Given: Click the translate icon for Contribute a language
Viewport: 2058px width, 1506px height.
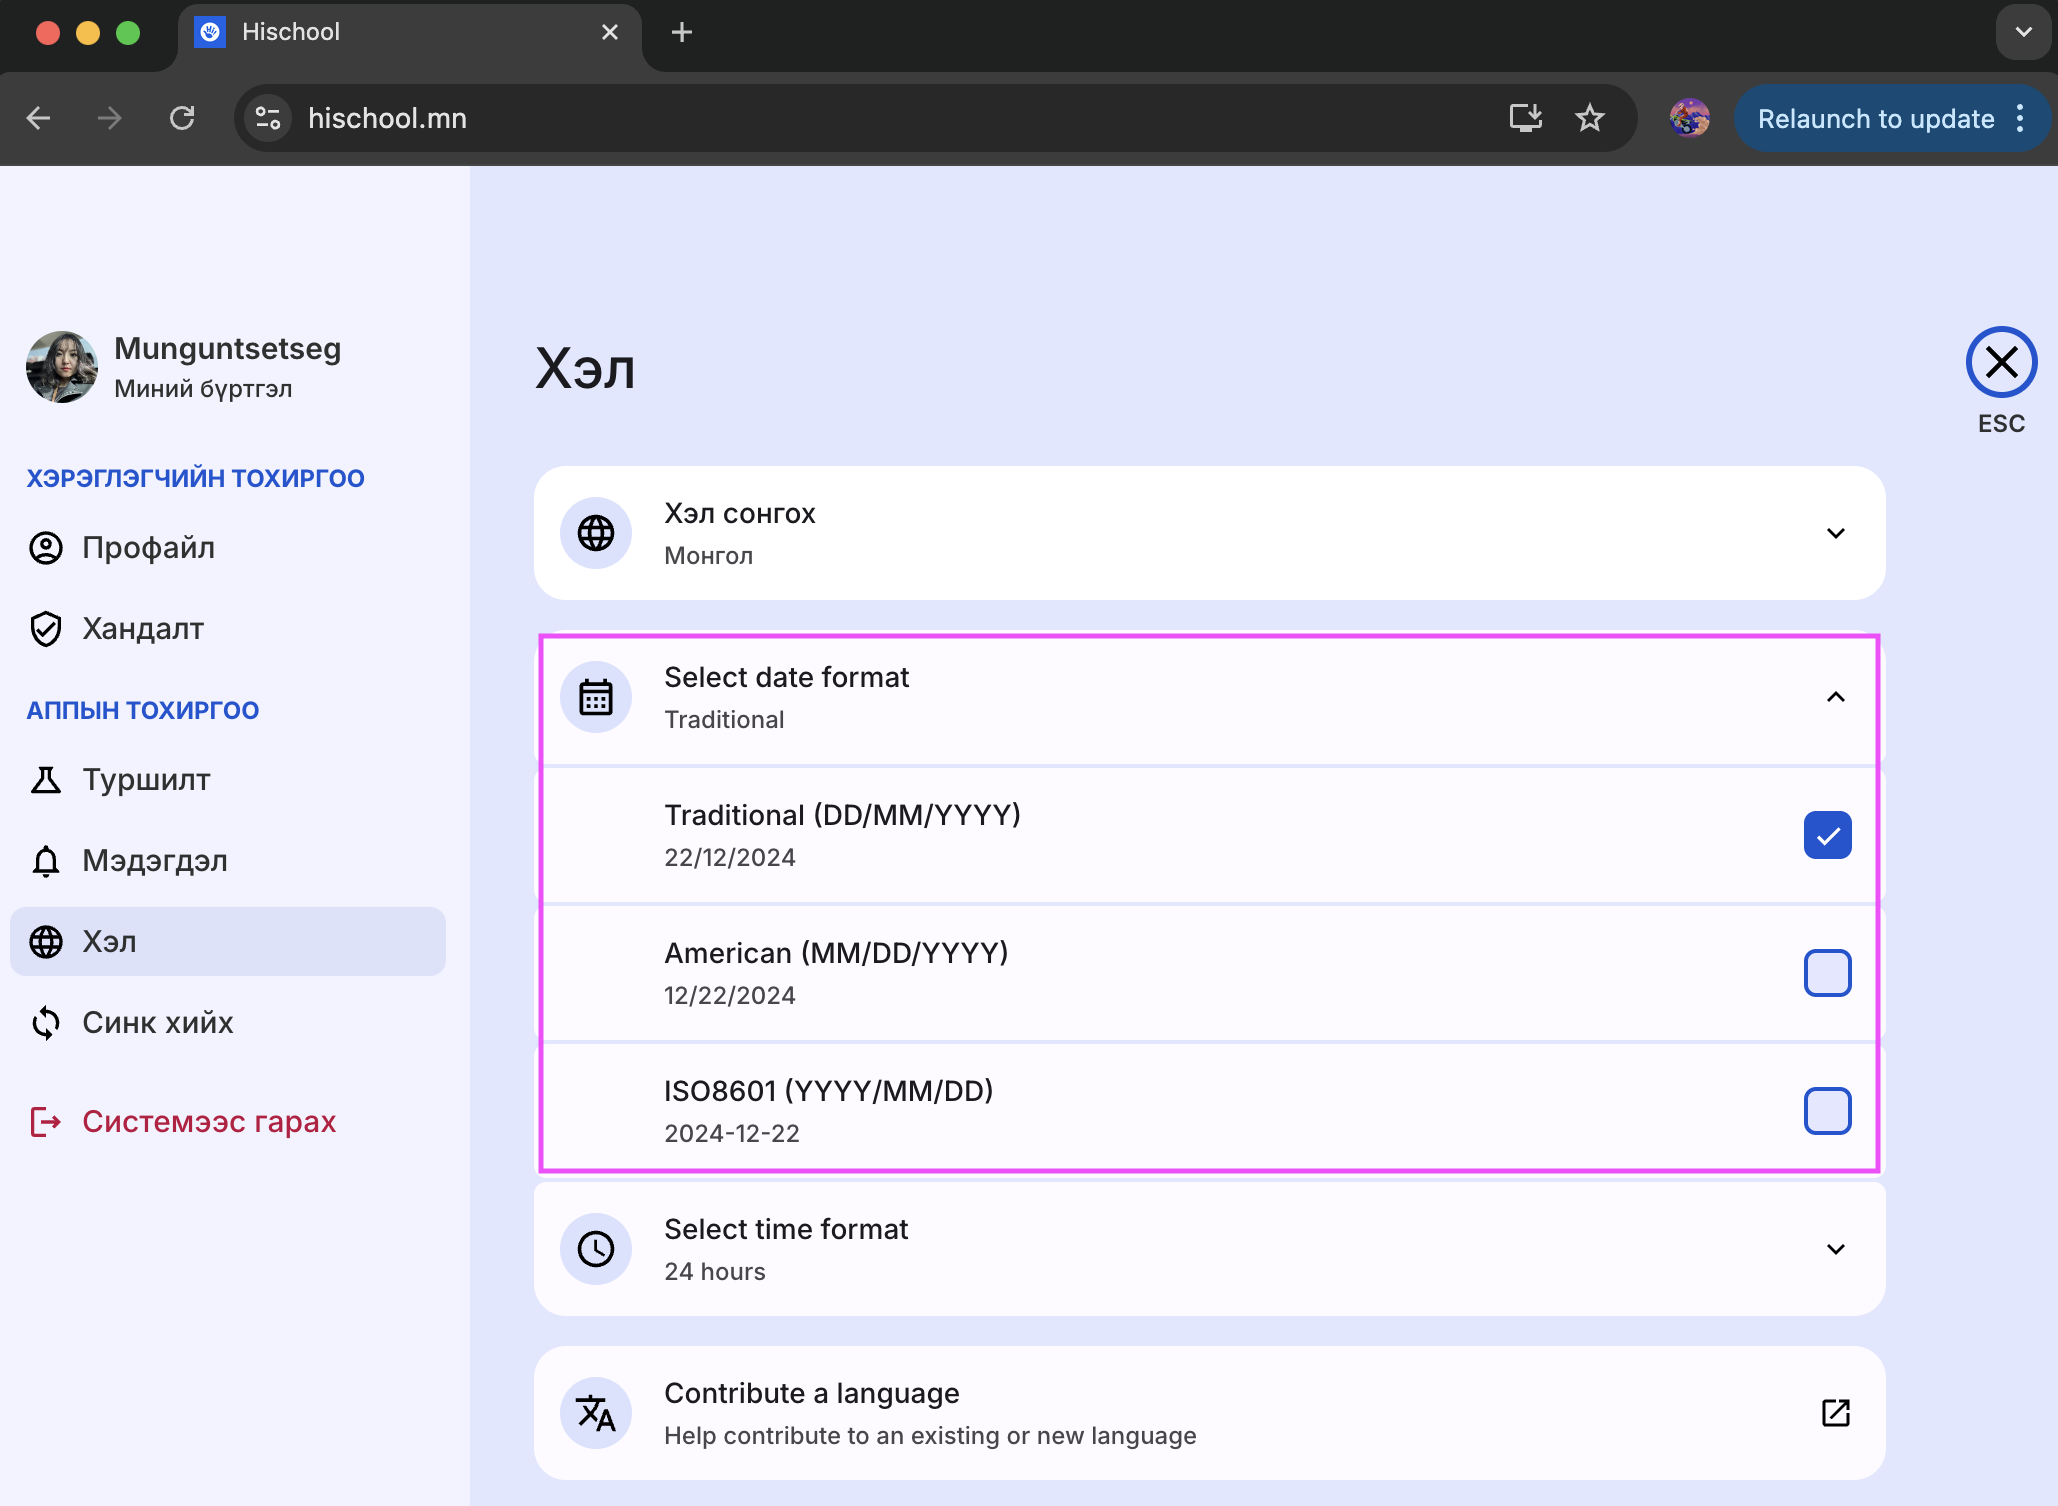Looking at the screenshot, I should pyautogui.click(x=596, y=1413).
